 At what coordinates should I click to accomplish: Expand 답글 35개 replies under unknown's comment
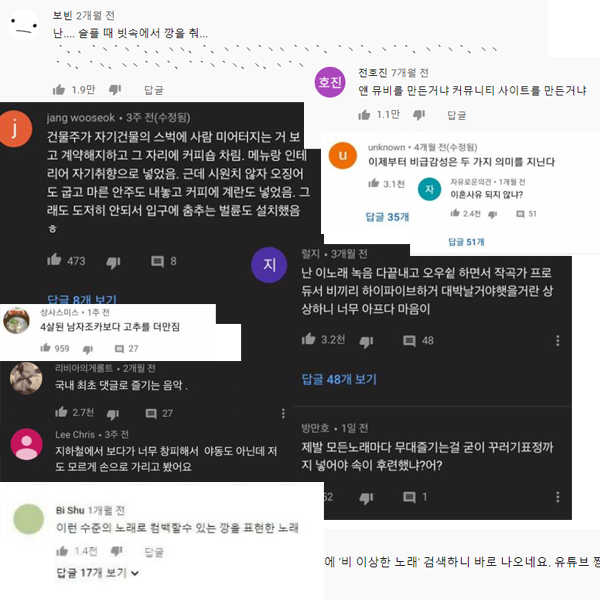[x=387, y=217]
